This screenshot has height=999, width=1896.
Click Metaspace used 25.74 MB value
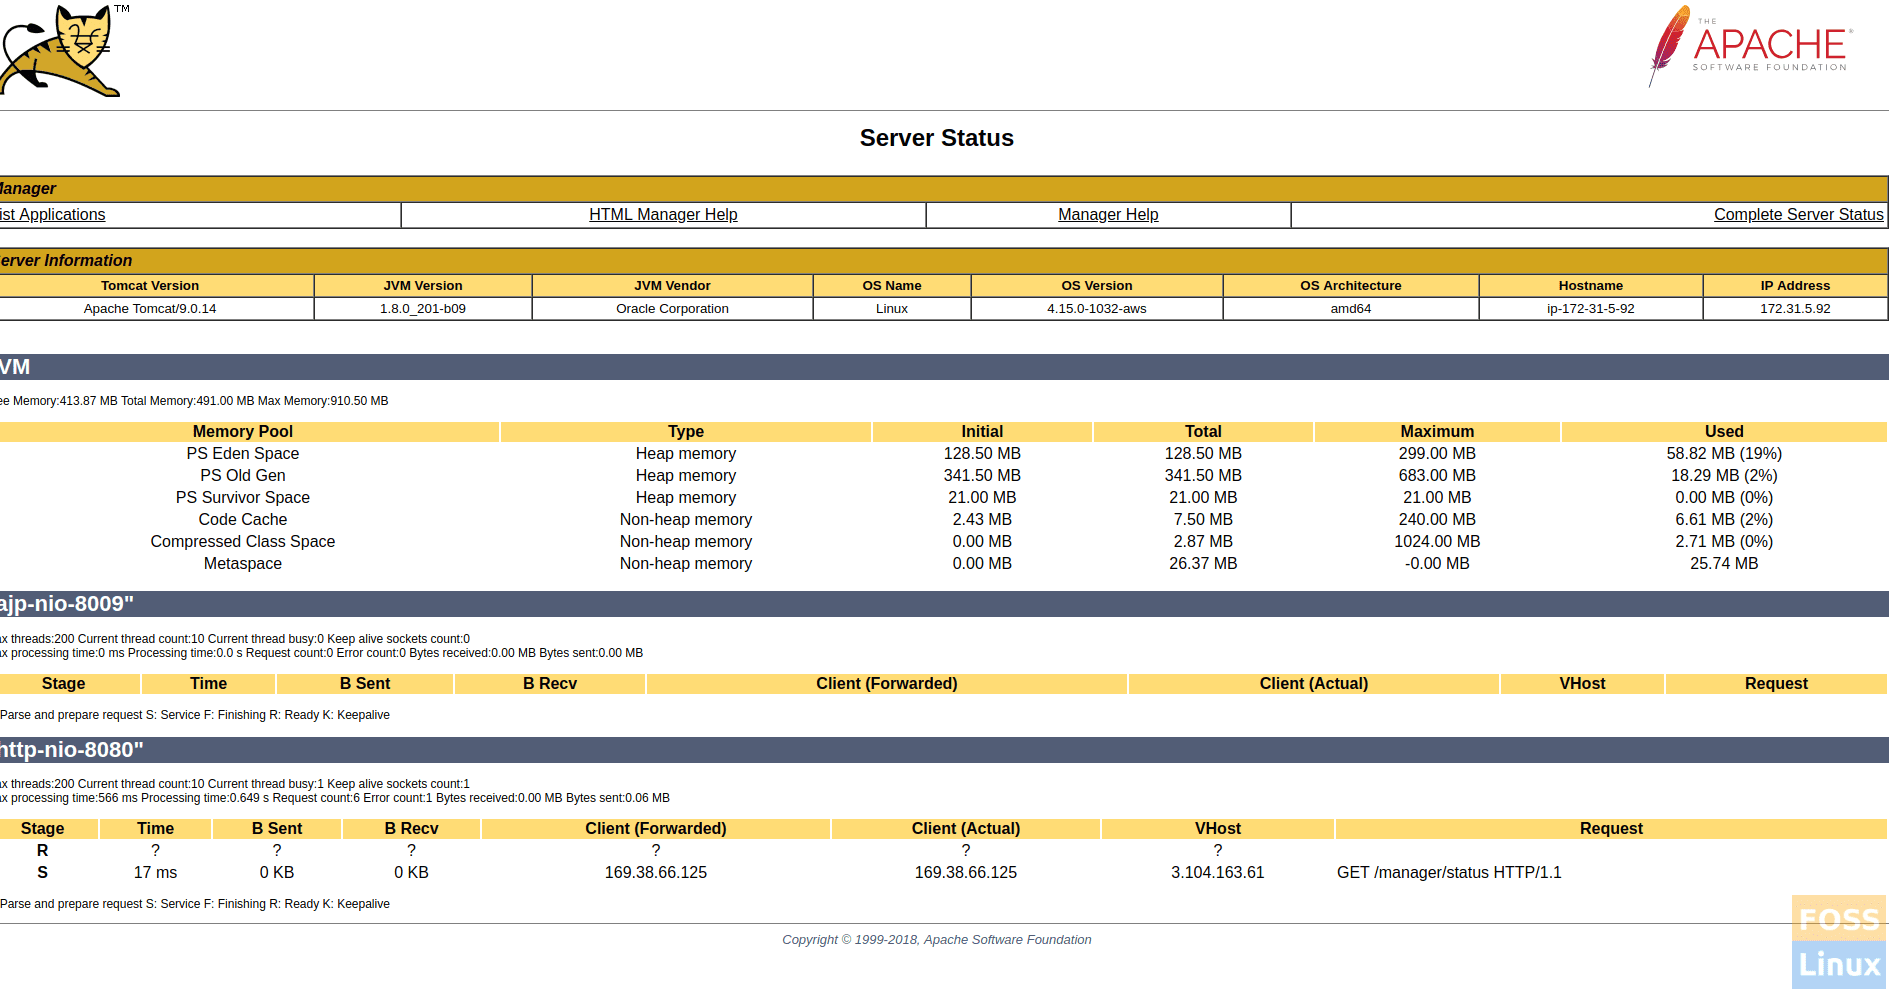[1724, 564]
